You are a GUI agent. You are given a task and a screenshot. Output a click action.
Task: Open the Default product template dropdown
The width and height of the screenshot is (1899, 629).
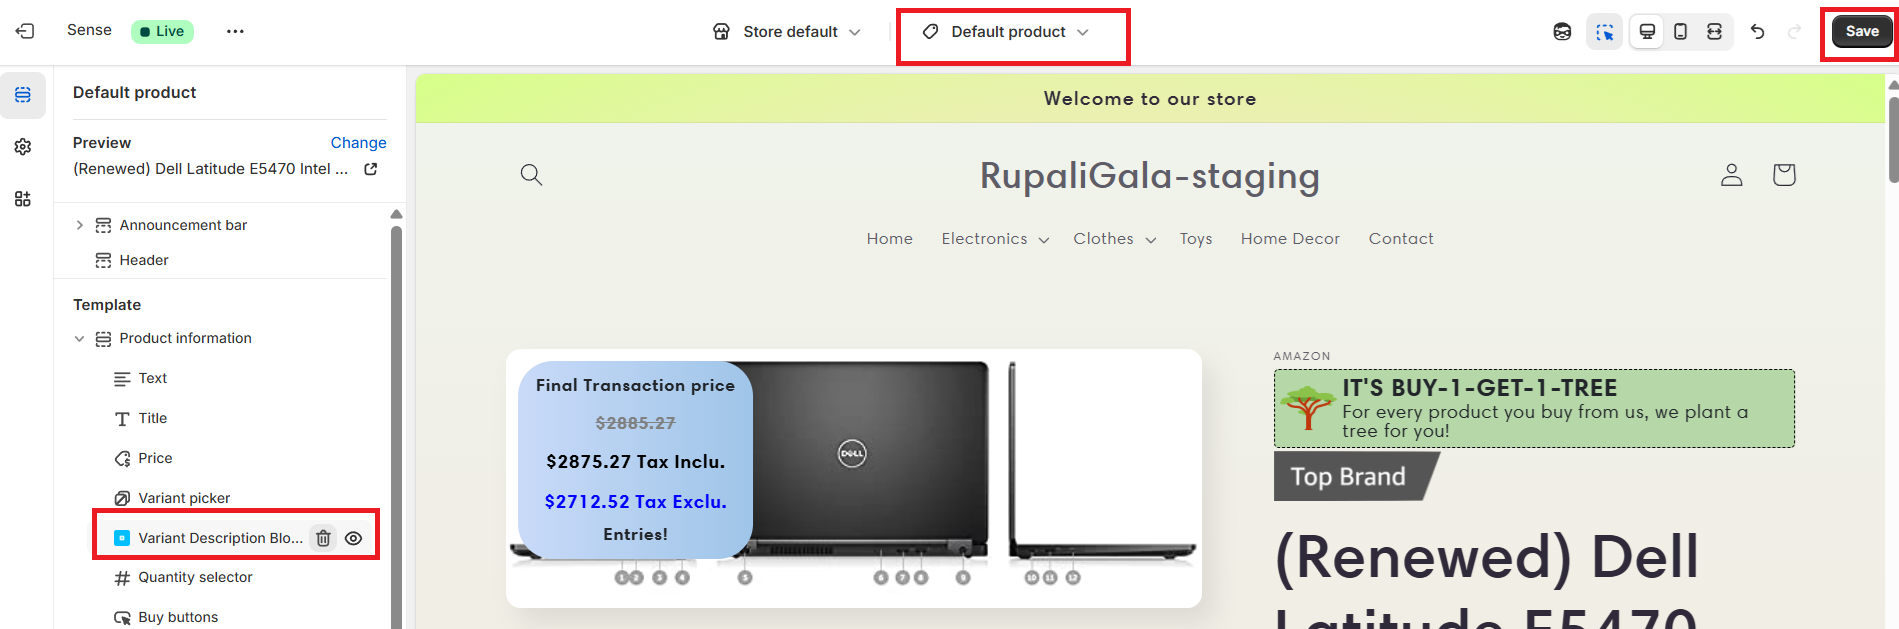[x=1007, y=32]
